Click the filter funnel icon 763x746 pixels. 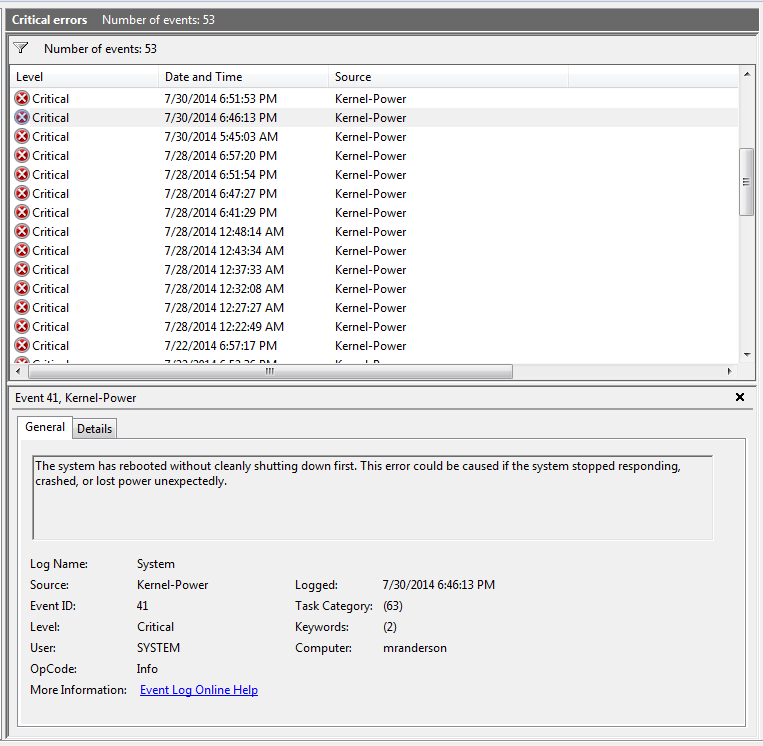click(x=20, y=48)
